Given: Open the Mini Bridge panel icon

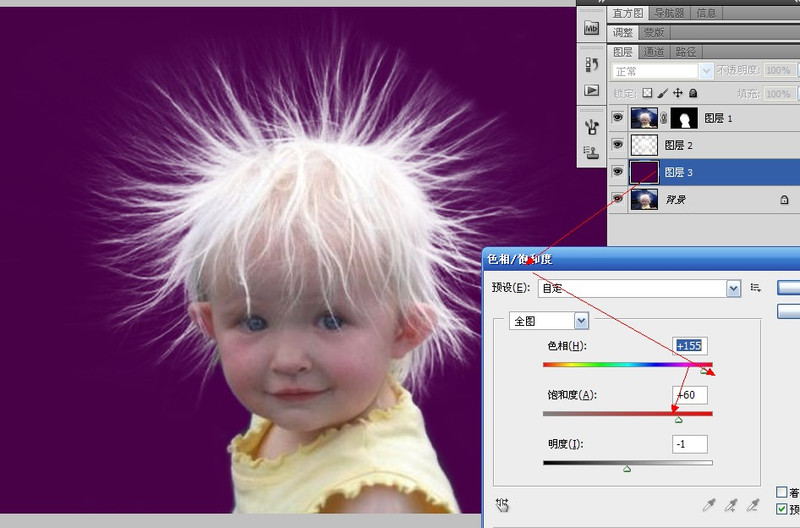Looking at the screenshot, I should point(591,28).
